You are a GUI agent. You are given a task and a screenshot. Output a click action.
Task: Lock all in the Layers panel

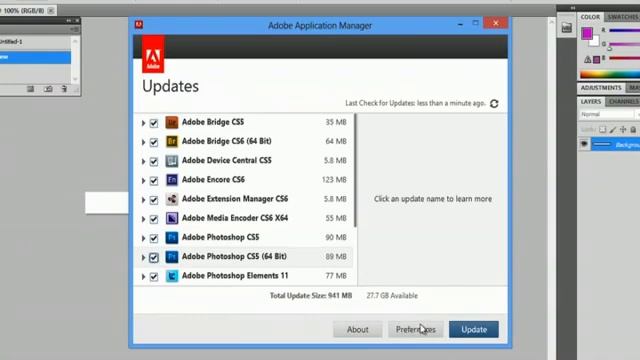pos(633,130)
